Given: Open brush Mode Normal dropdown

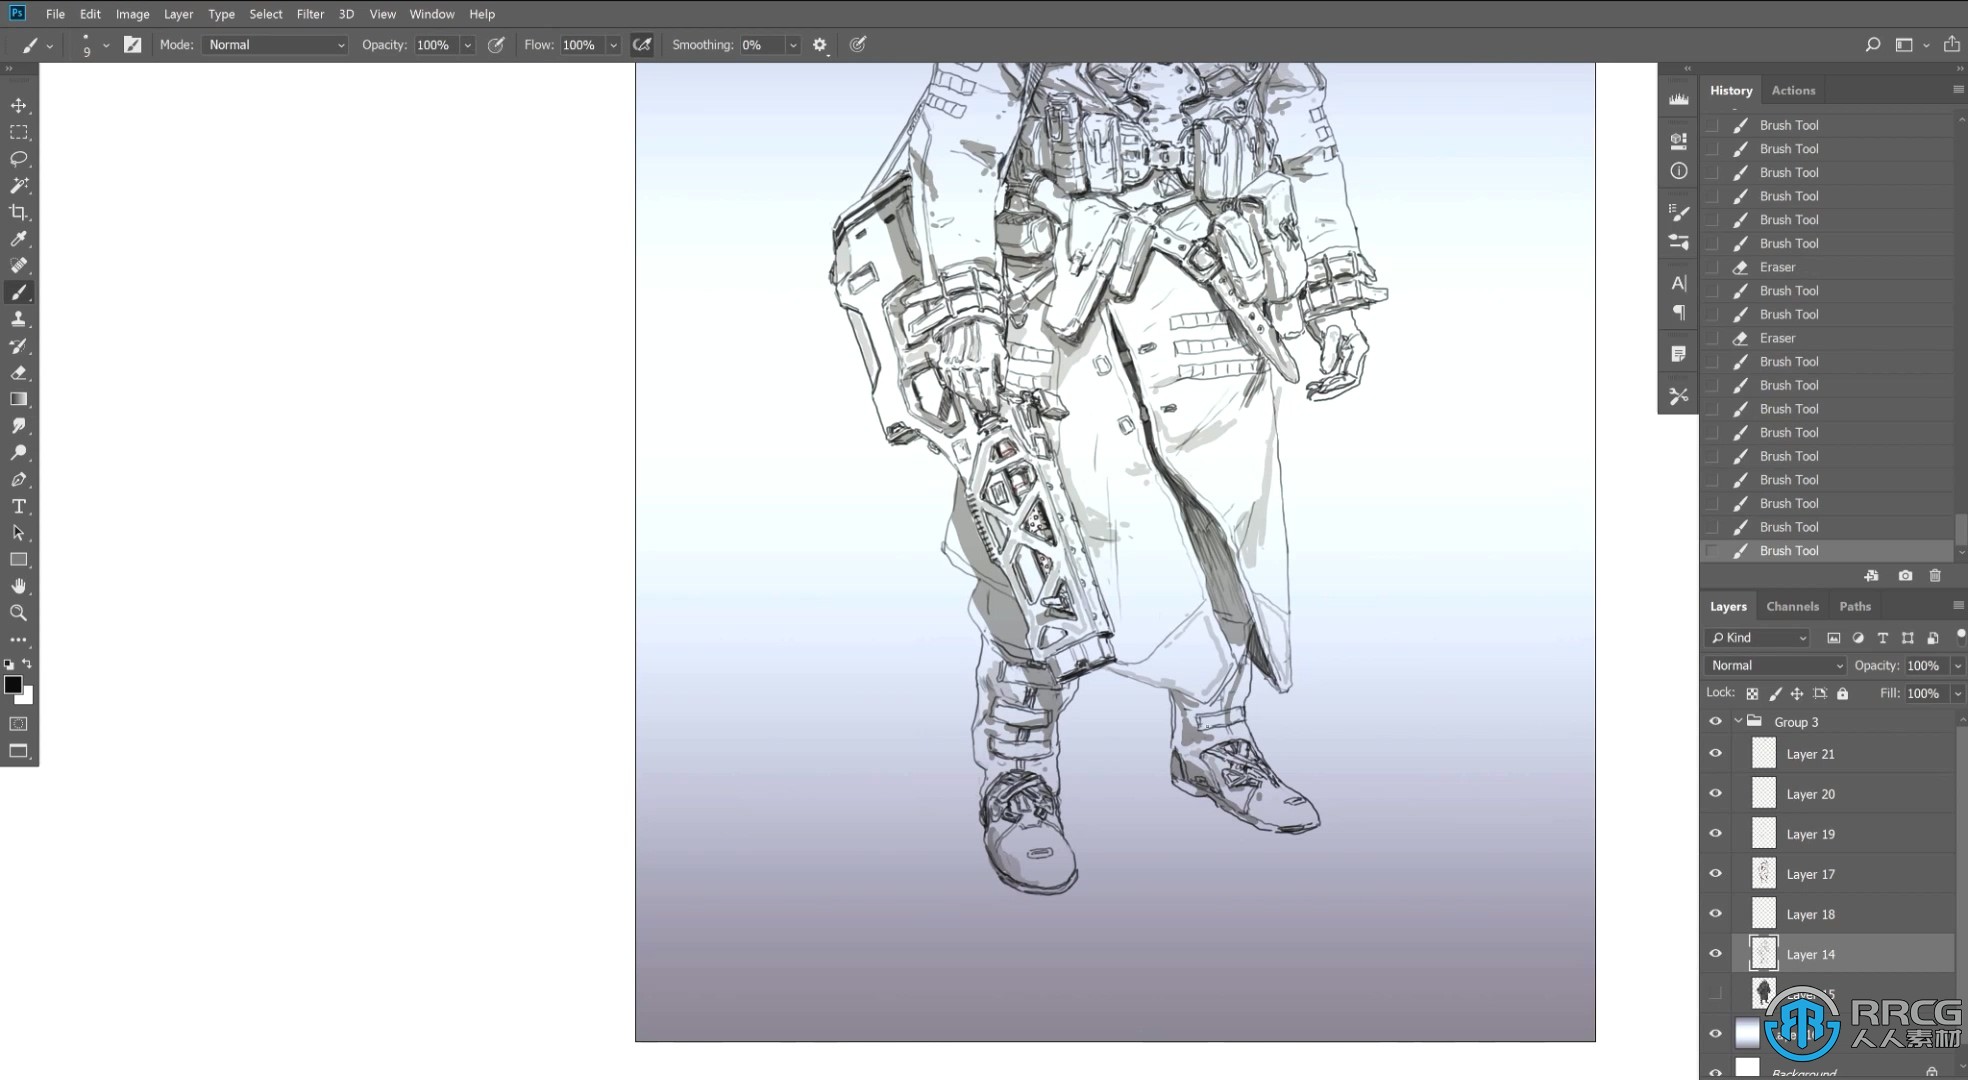Looking at the screenshot, I should point(275,45).
